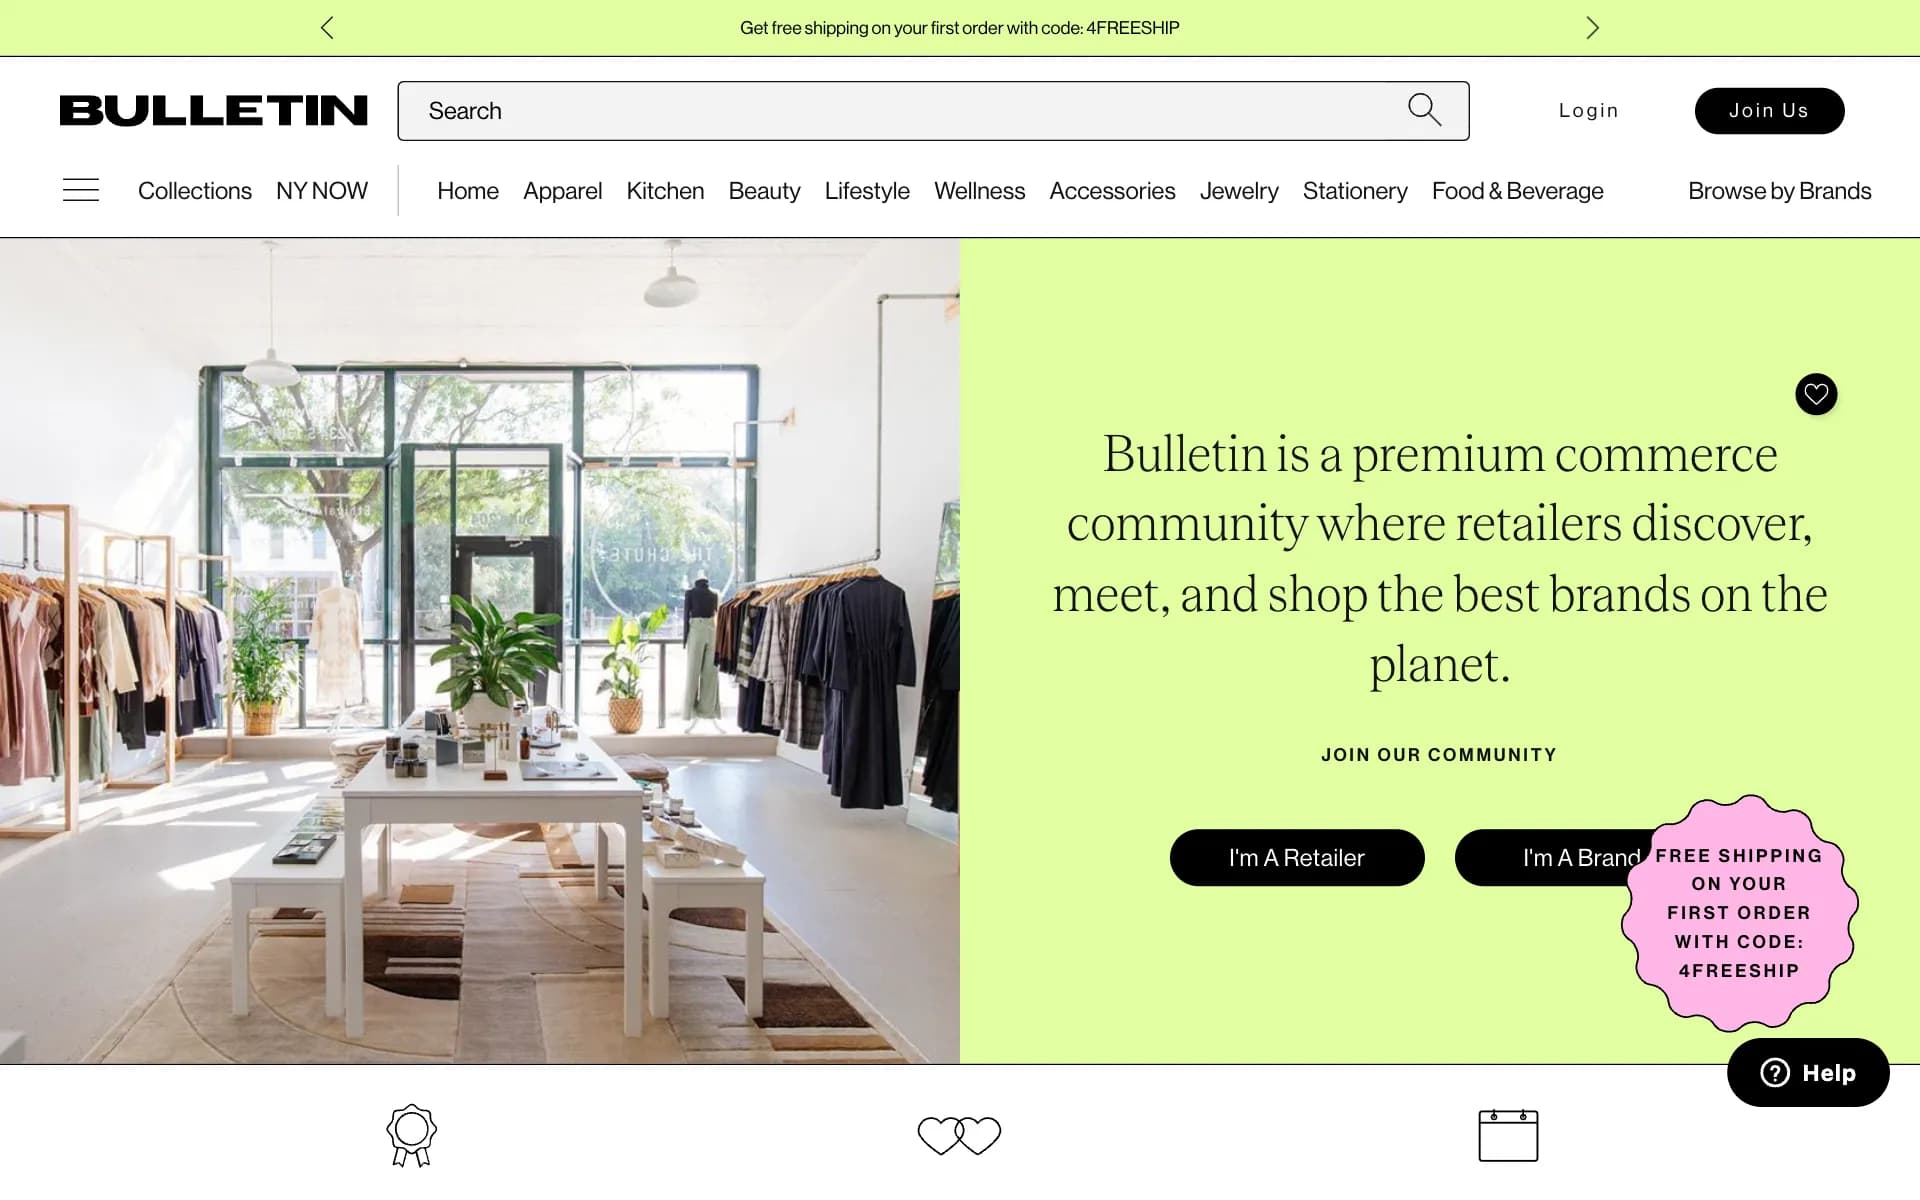Click the award ribbon icon
Viewport: 1920px width, 1200px height.
[412, 1135]
